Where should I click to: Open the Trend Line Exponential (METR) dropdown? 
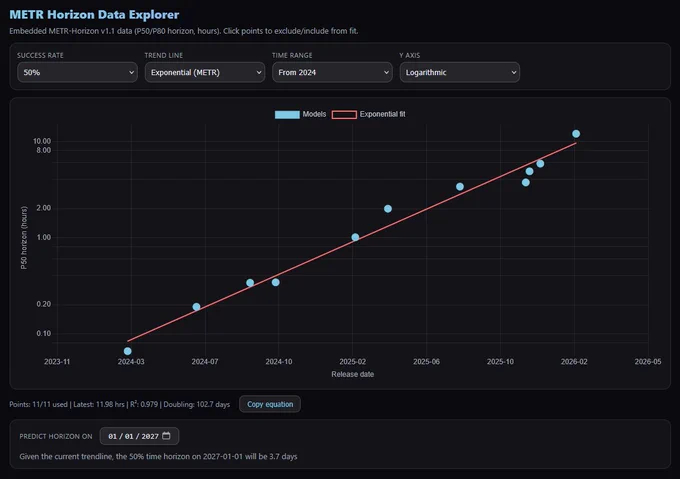tap(205, 72)
